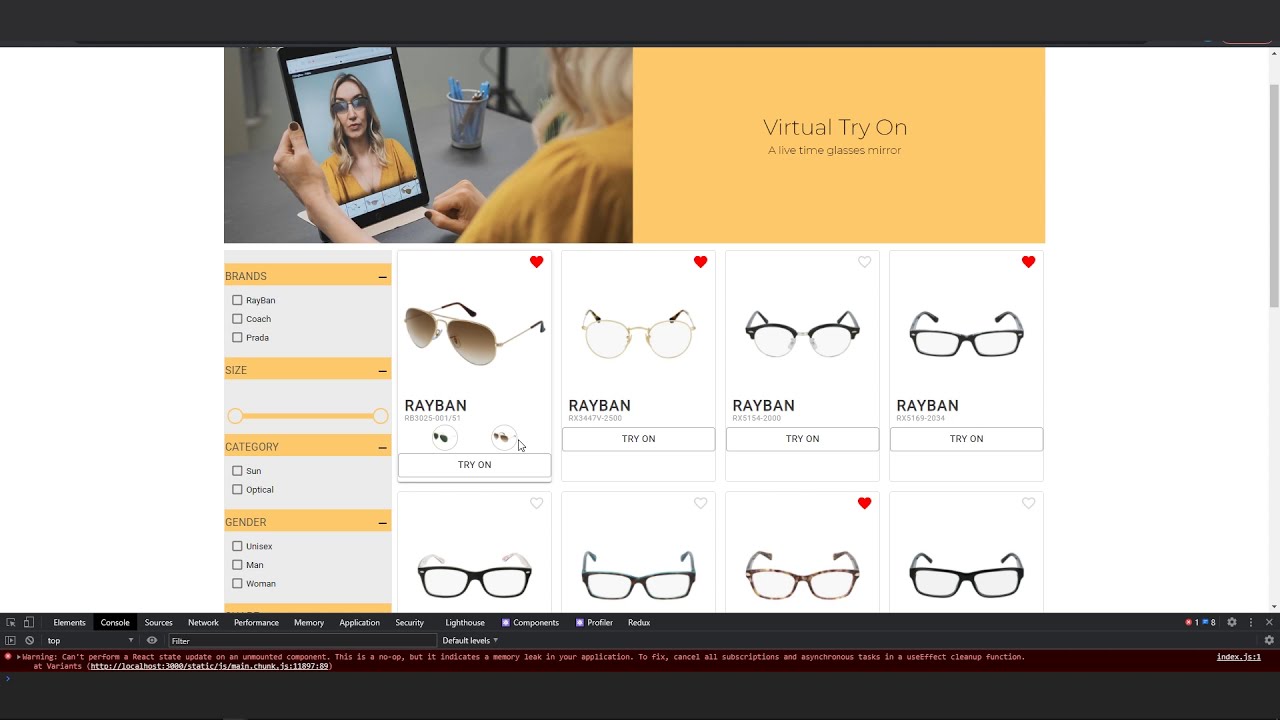Click the red error count badge in DevTools

point(1191,622)
